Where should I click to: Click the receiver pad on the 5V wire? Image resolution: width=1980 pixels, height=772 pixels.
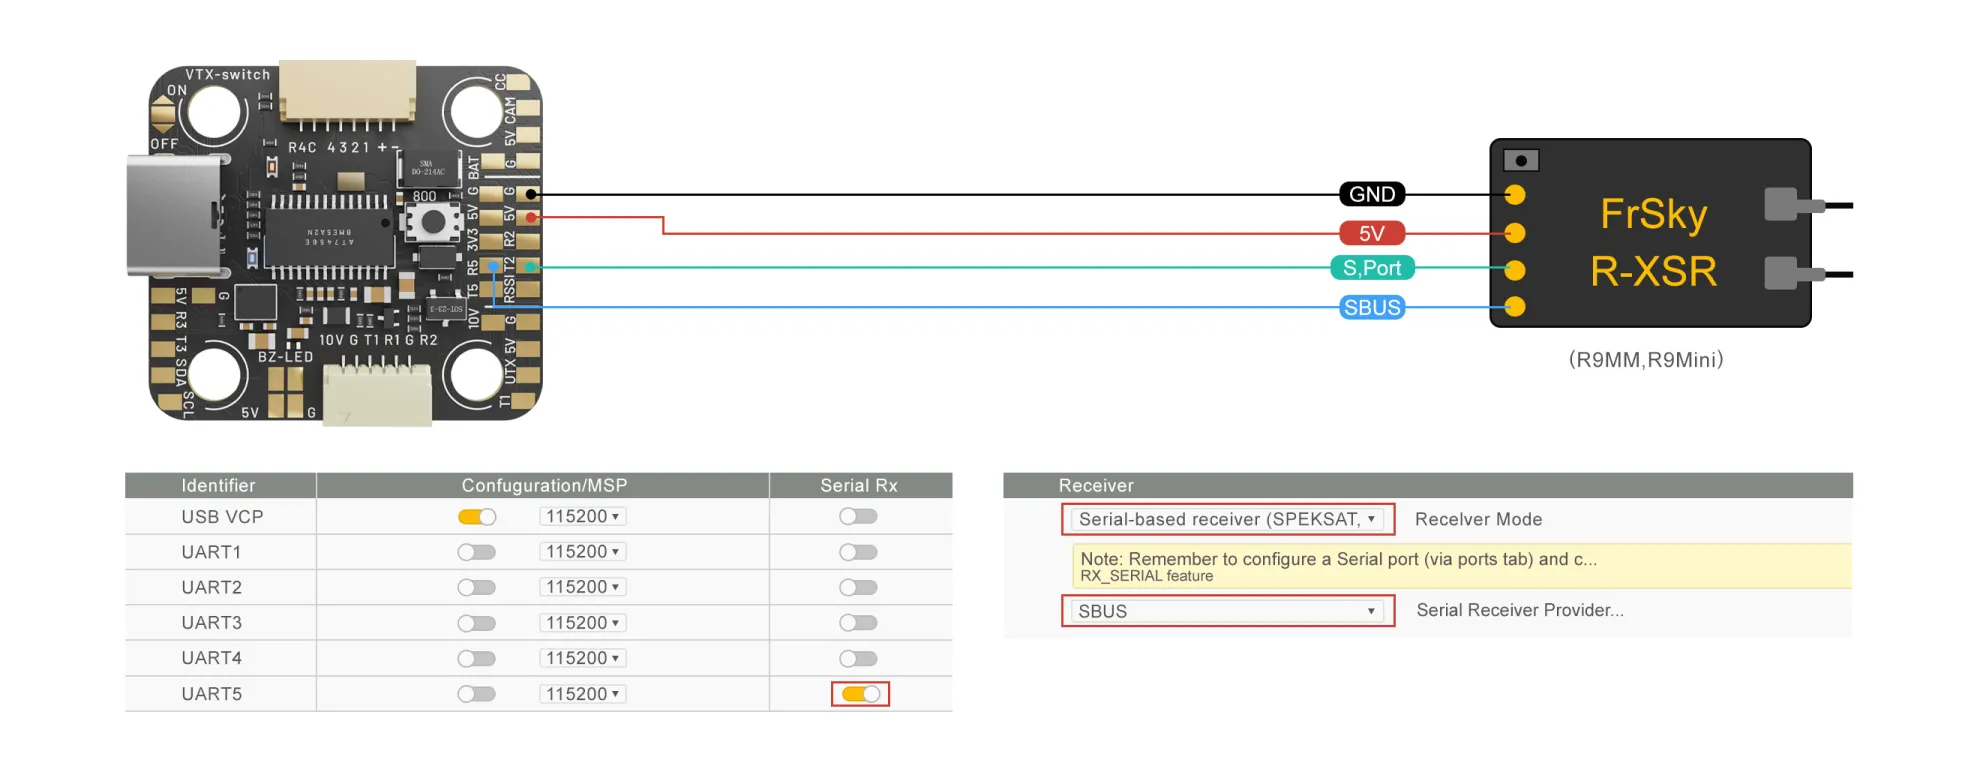pos(1515,233)
